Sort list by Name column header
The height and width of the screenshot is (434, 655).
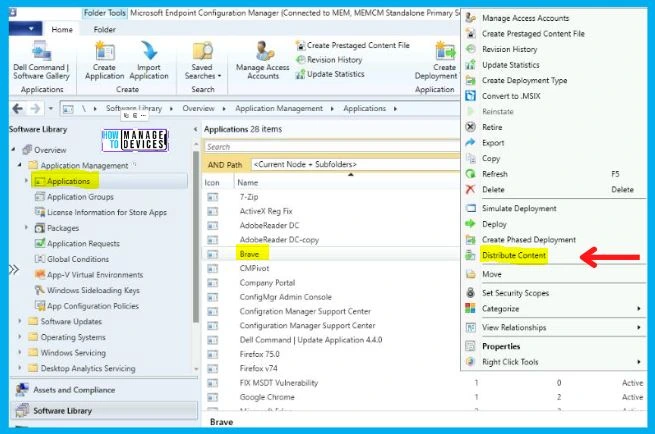pos(248,183)
